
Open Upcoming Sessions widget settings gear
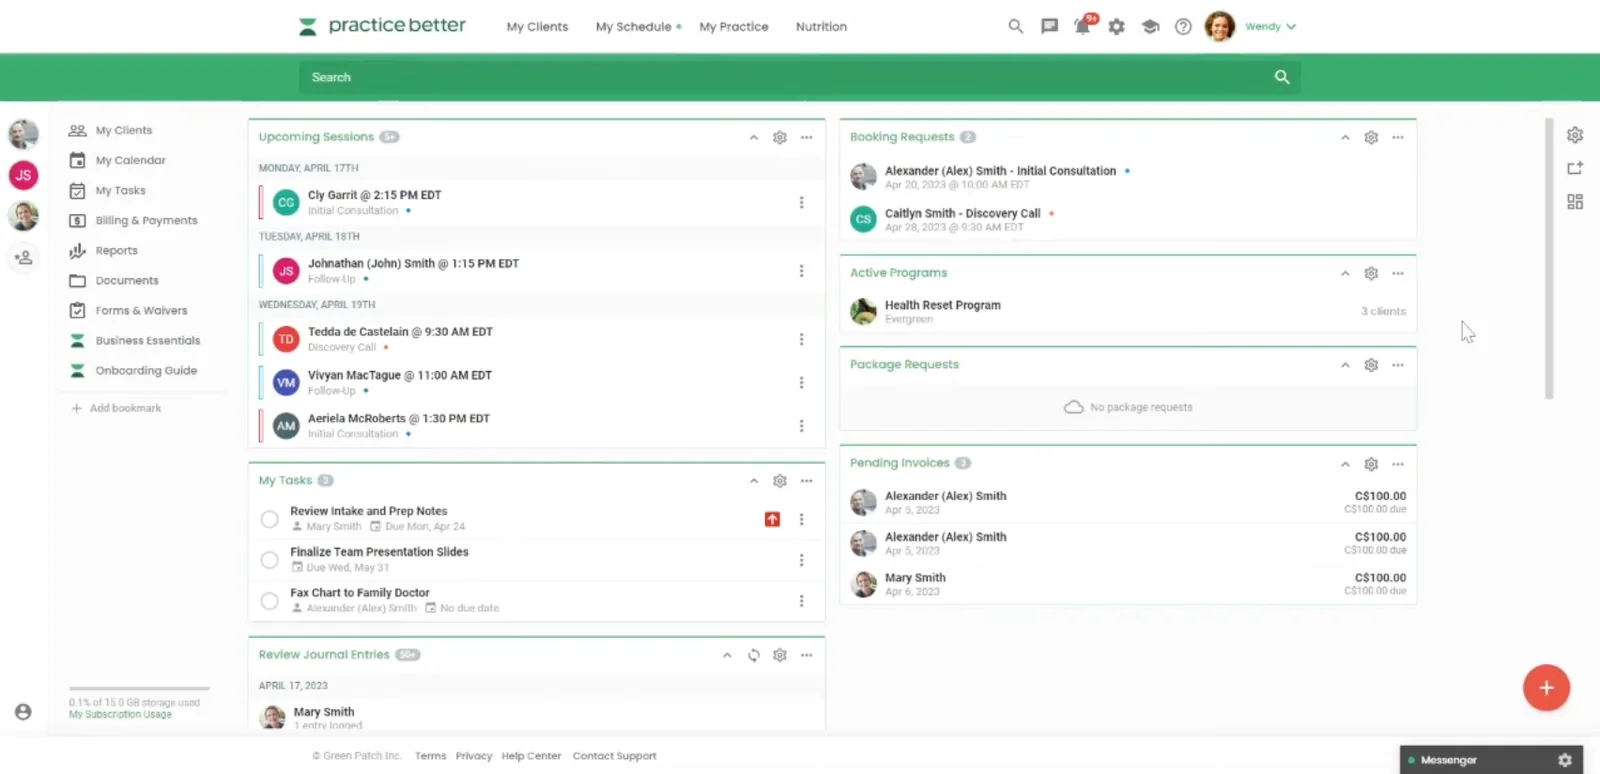coord(780,137)
